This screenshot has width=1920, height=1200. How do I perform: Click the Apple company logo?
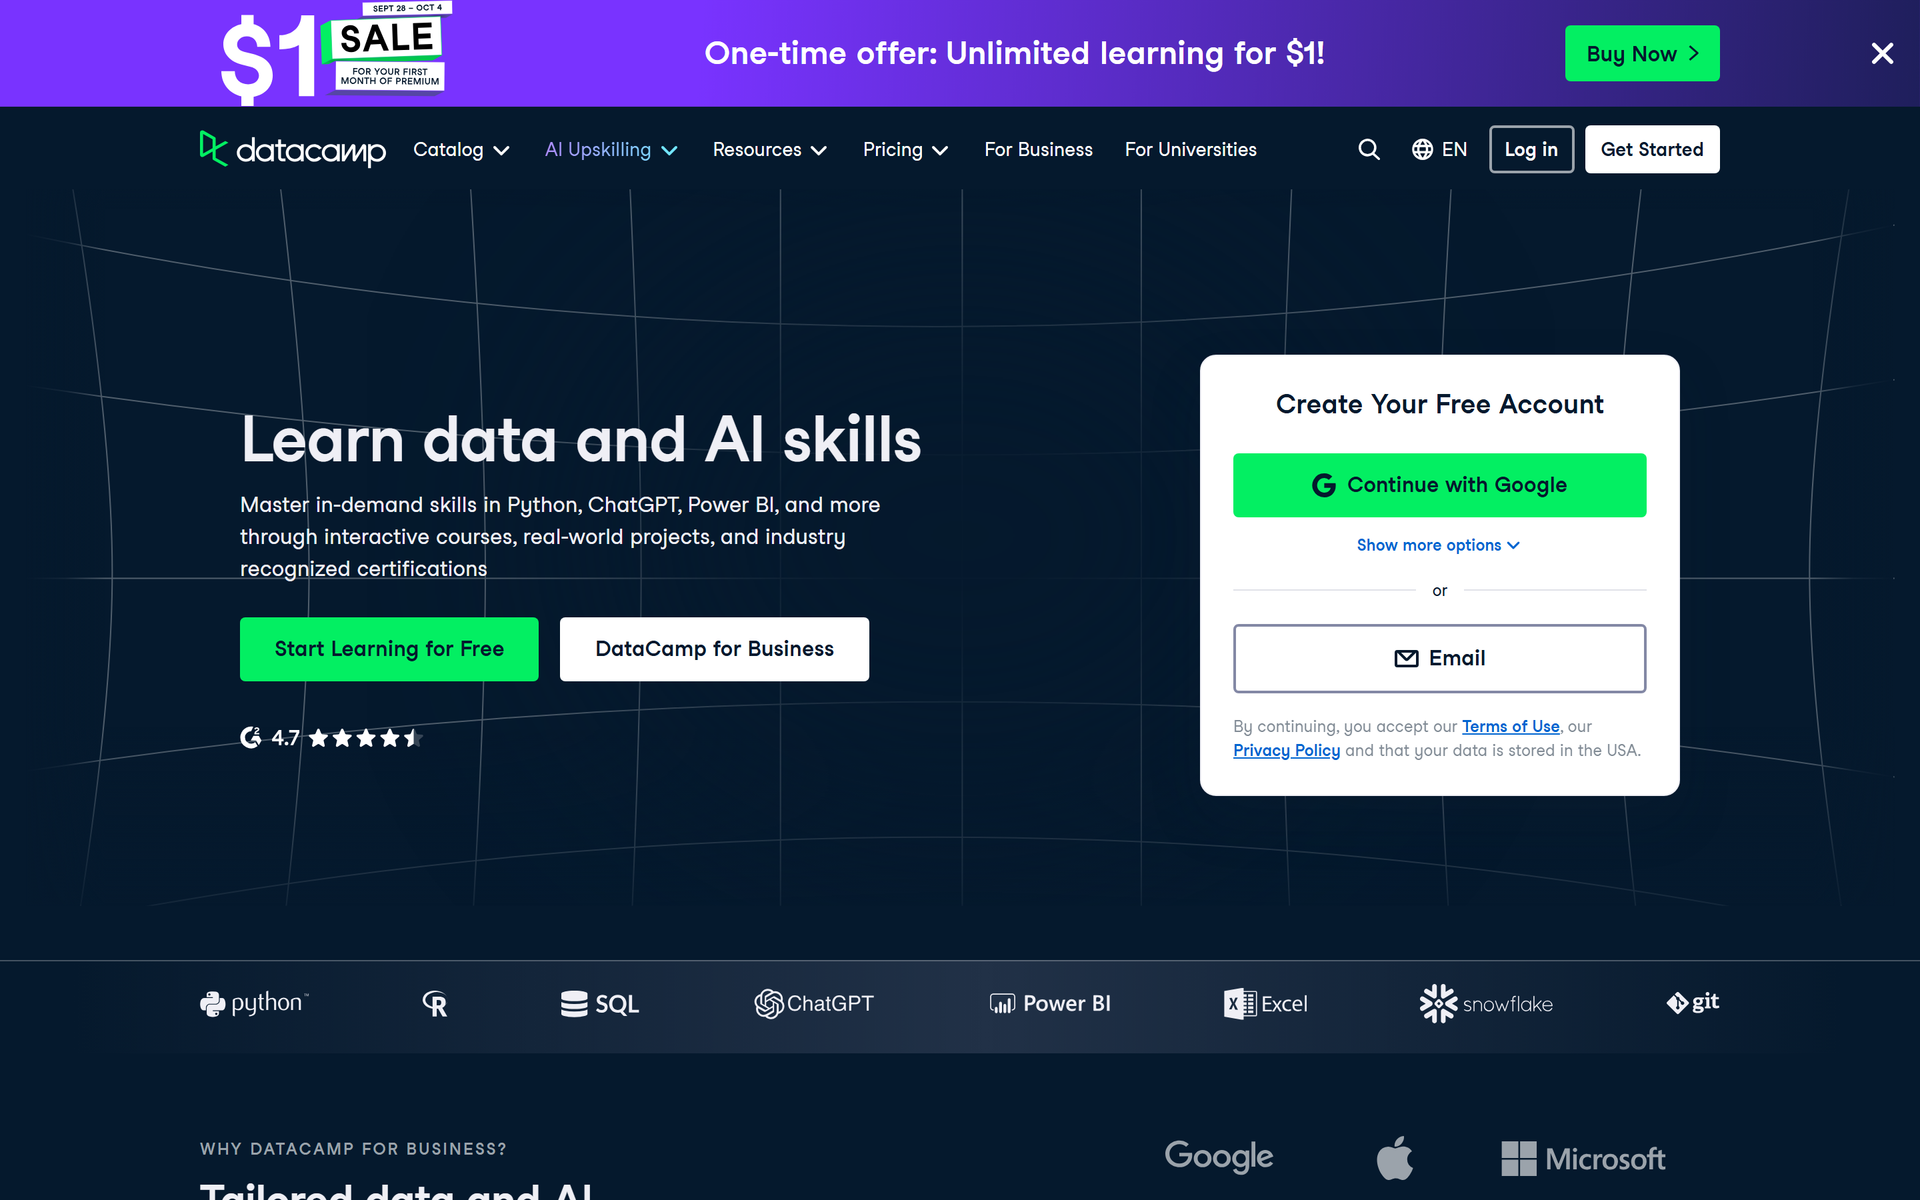point(1395,1158)
